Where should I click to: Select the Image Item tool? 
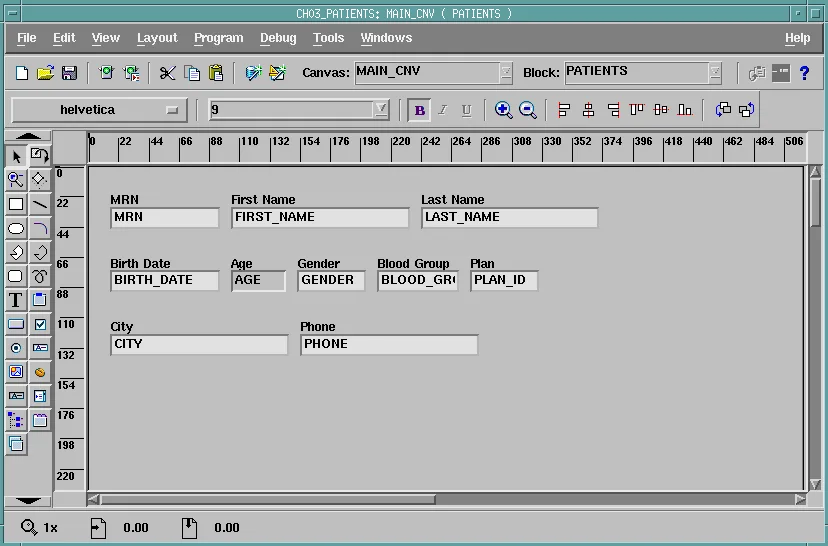[16, 372]
